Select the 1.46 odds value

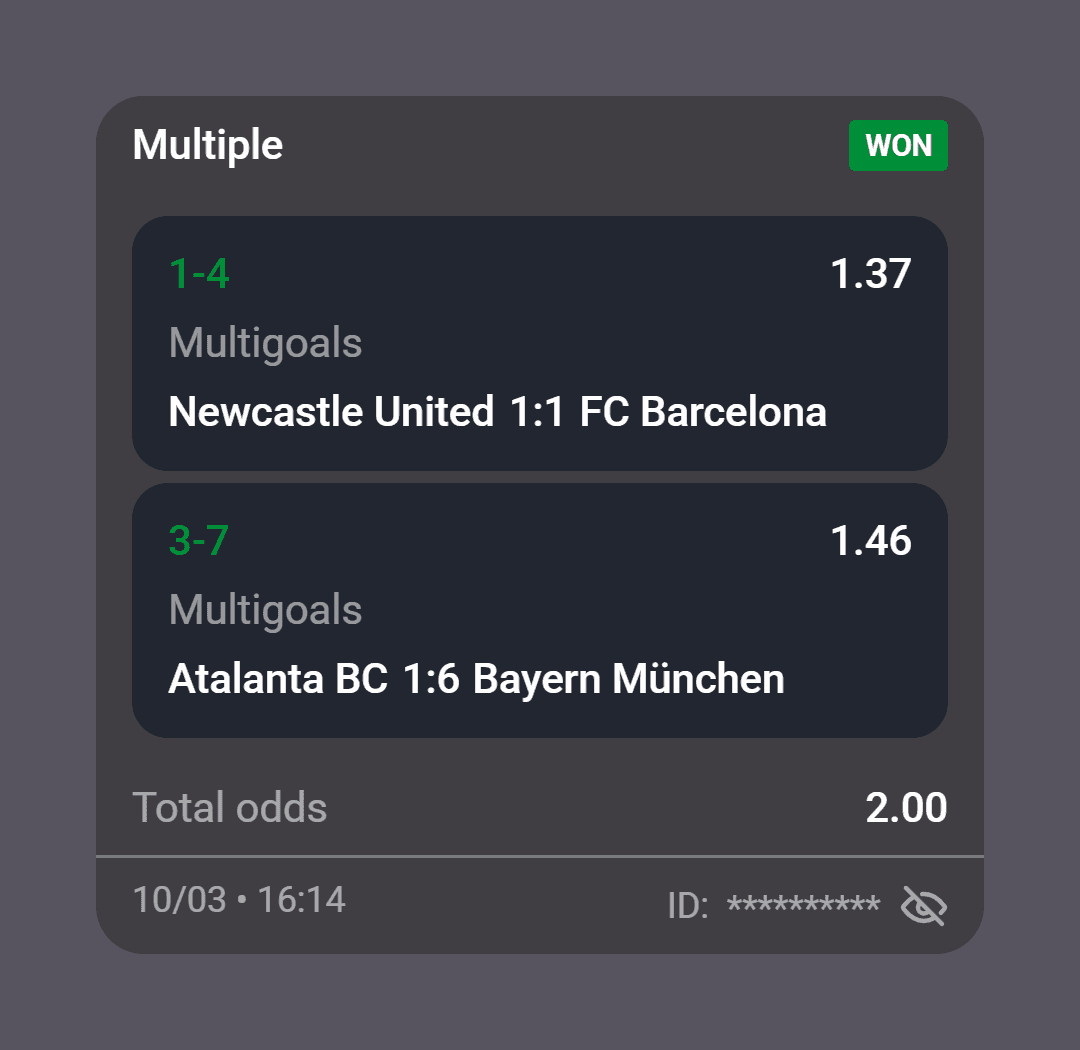871,541
